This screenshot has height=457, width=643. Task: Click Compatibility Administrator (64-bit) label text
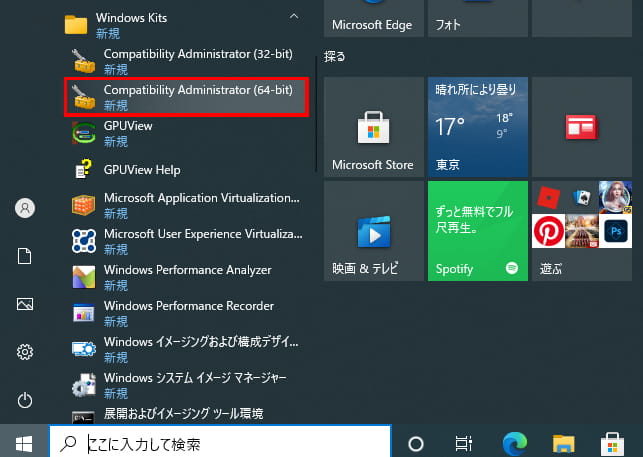tap(198, 90)
